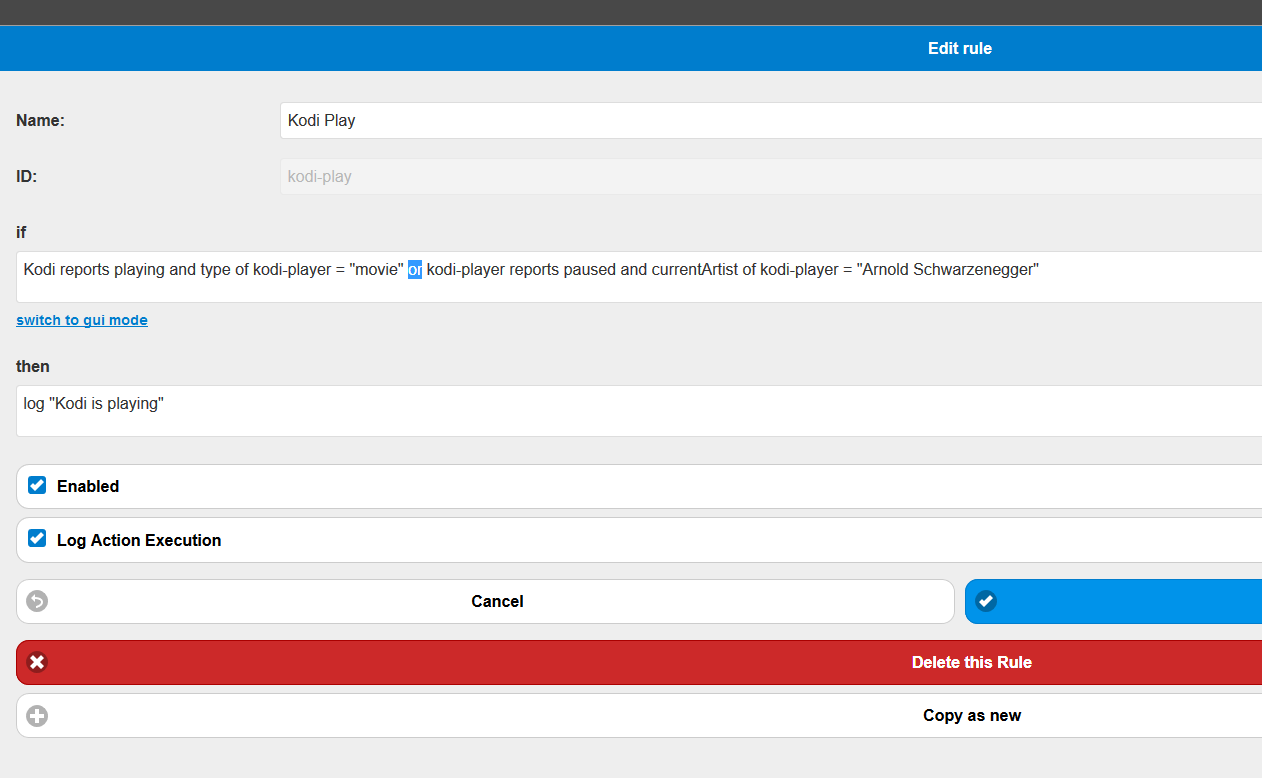Click the X icon on Delete this Rule
The height and width of the screenshot is (778, 1262).
pos(37,662)
